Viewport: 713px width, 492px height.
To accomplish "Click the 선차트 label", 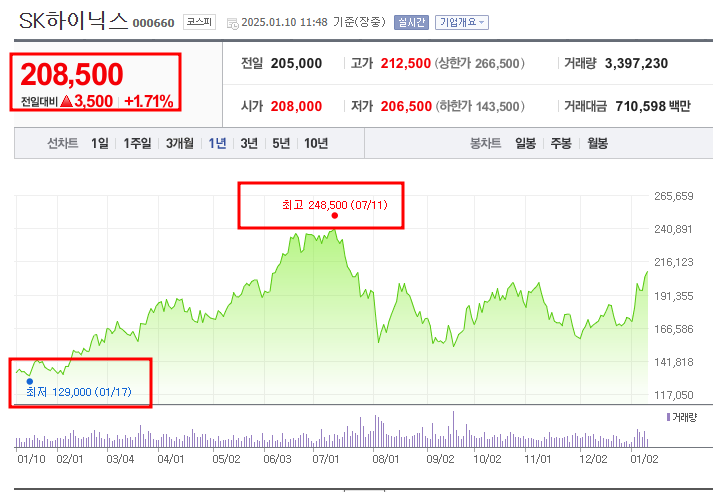I will (x=63, y=143).
